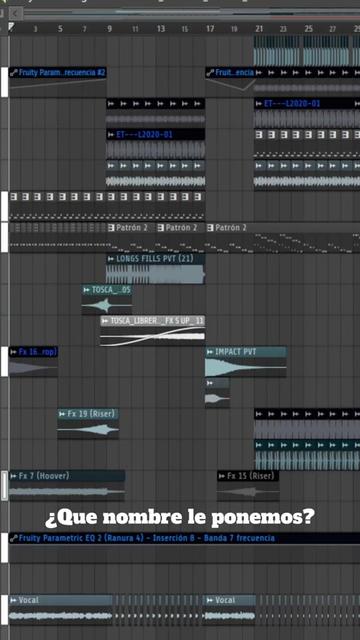360x640 pixels.
Task: Jump to bar 13 on the ruler
Action: click(x=161, y=29)
